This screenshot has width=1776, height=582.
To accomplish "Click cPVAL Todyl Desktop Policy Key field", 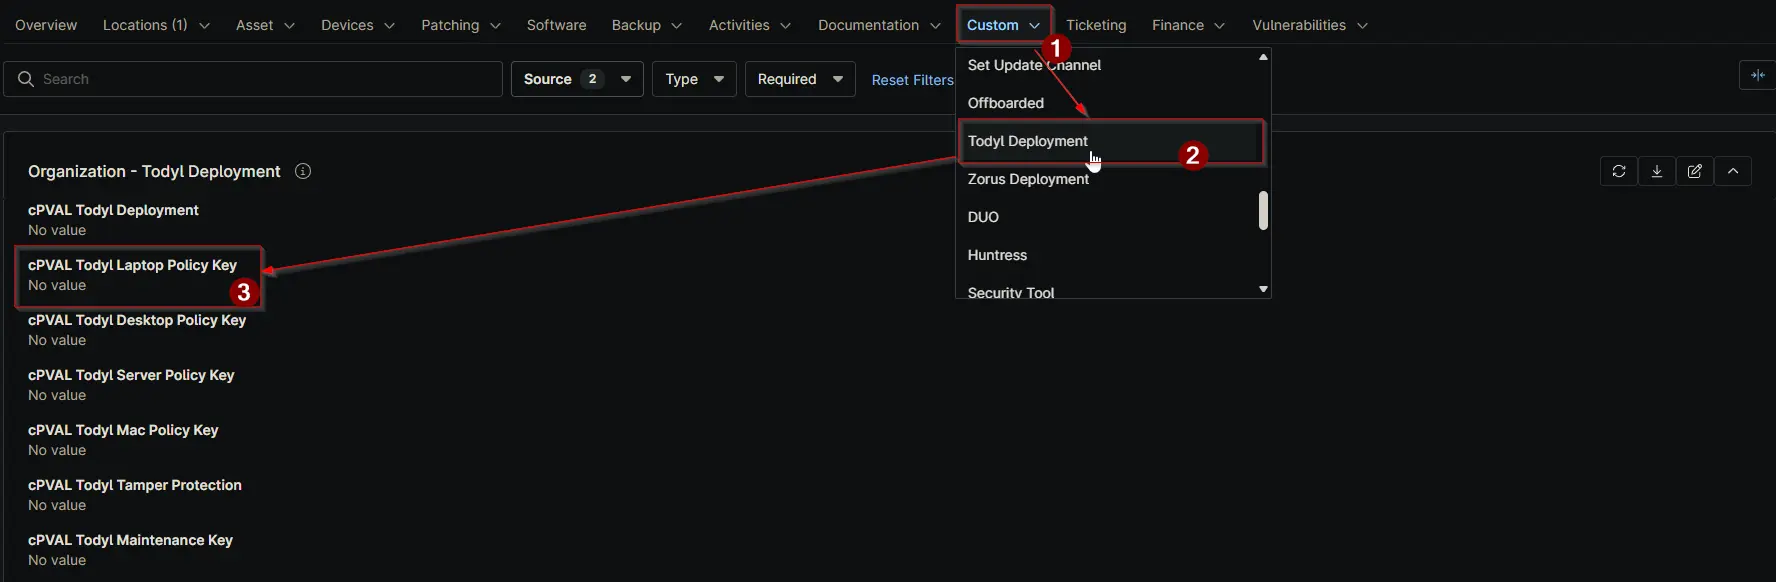I will (137, 330).
